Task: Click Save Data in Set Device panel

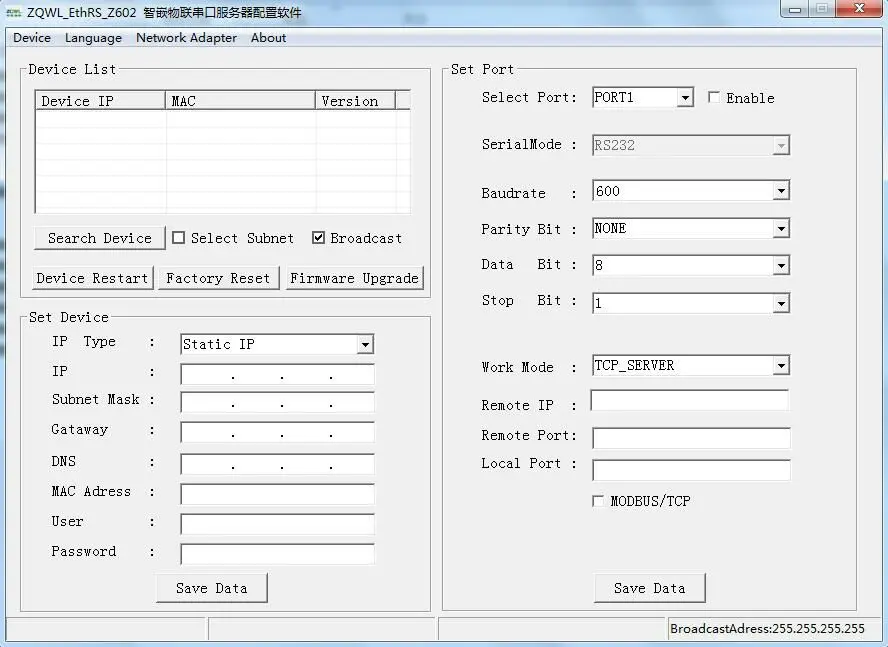Action: click(x=211, y=589)
